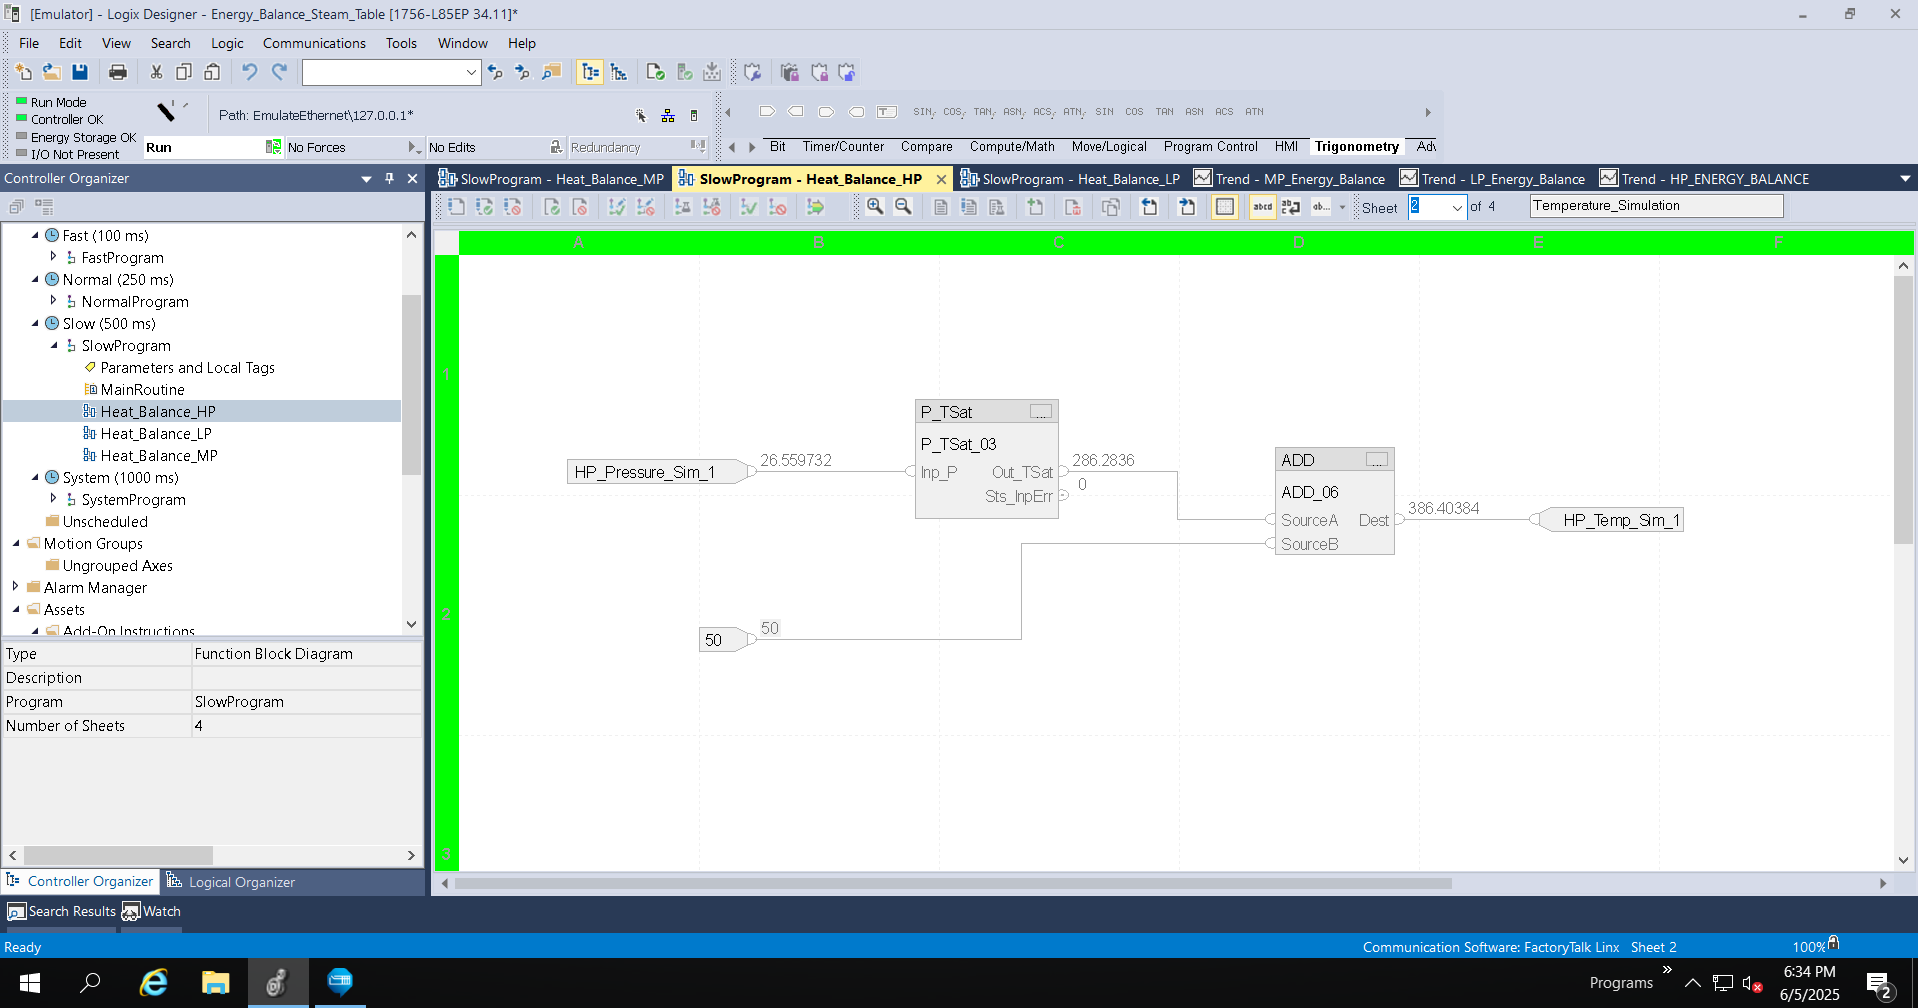
Task: Open Logix Designer from the Windows taskbar
Action: [278, 983]
